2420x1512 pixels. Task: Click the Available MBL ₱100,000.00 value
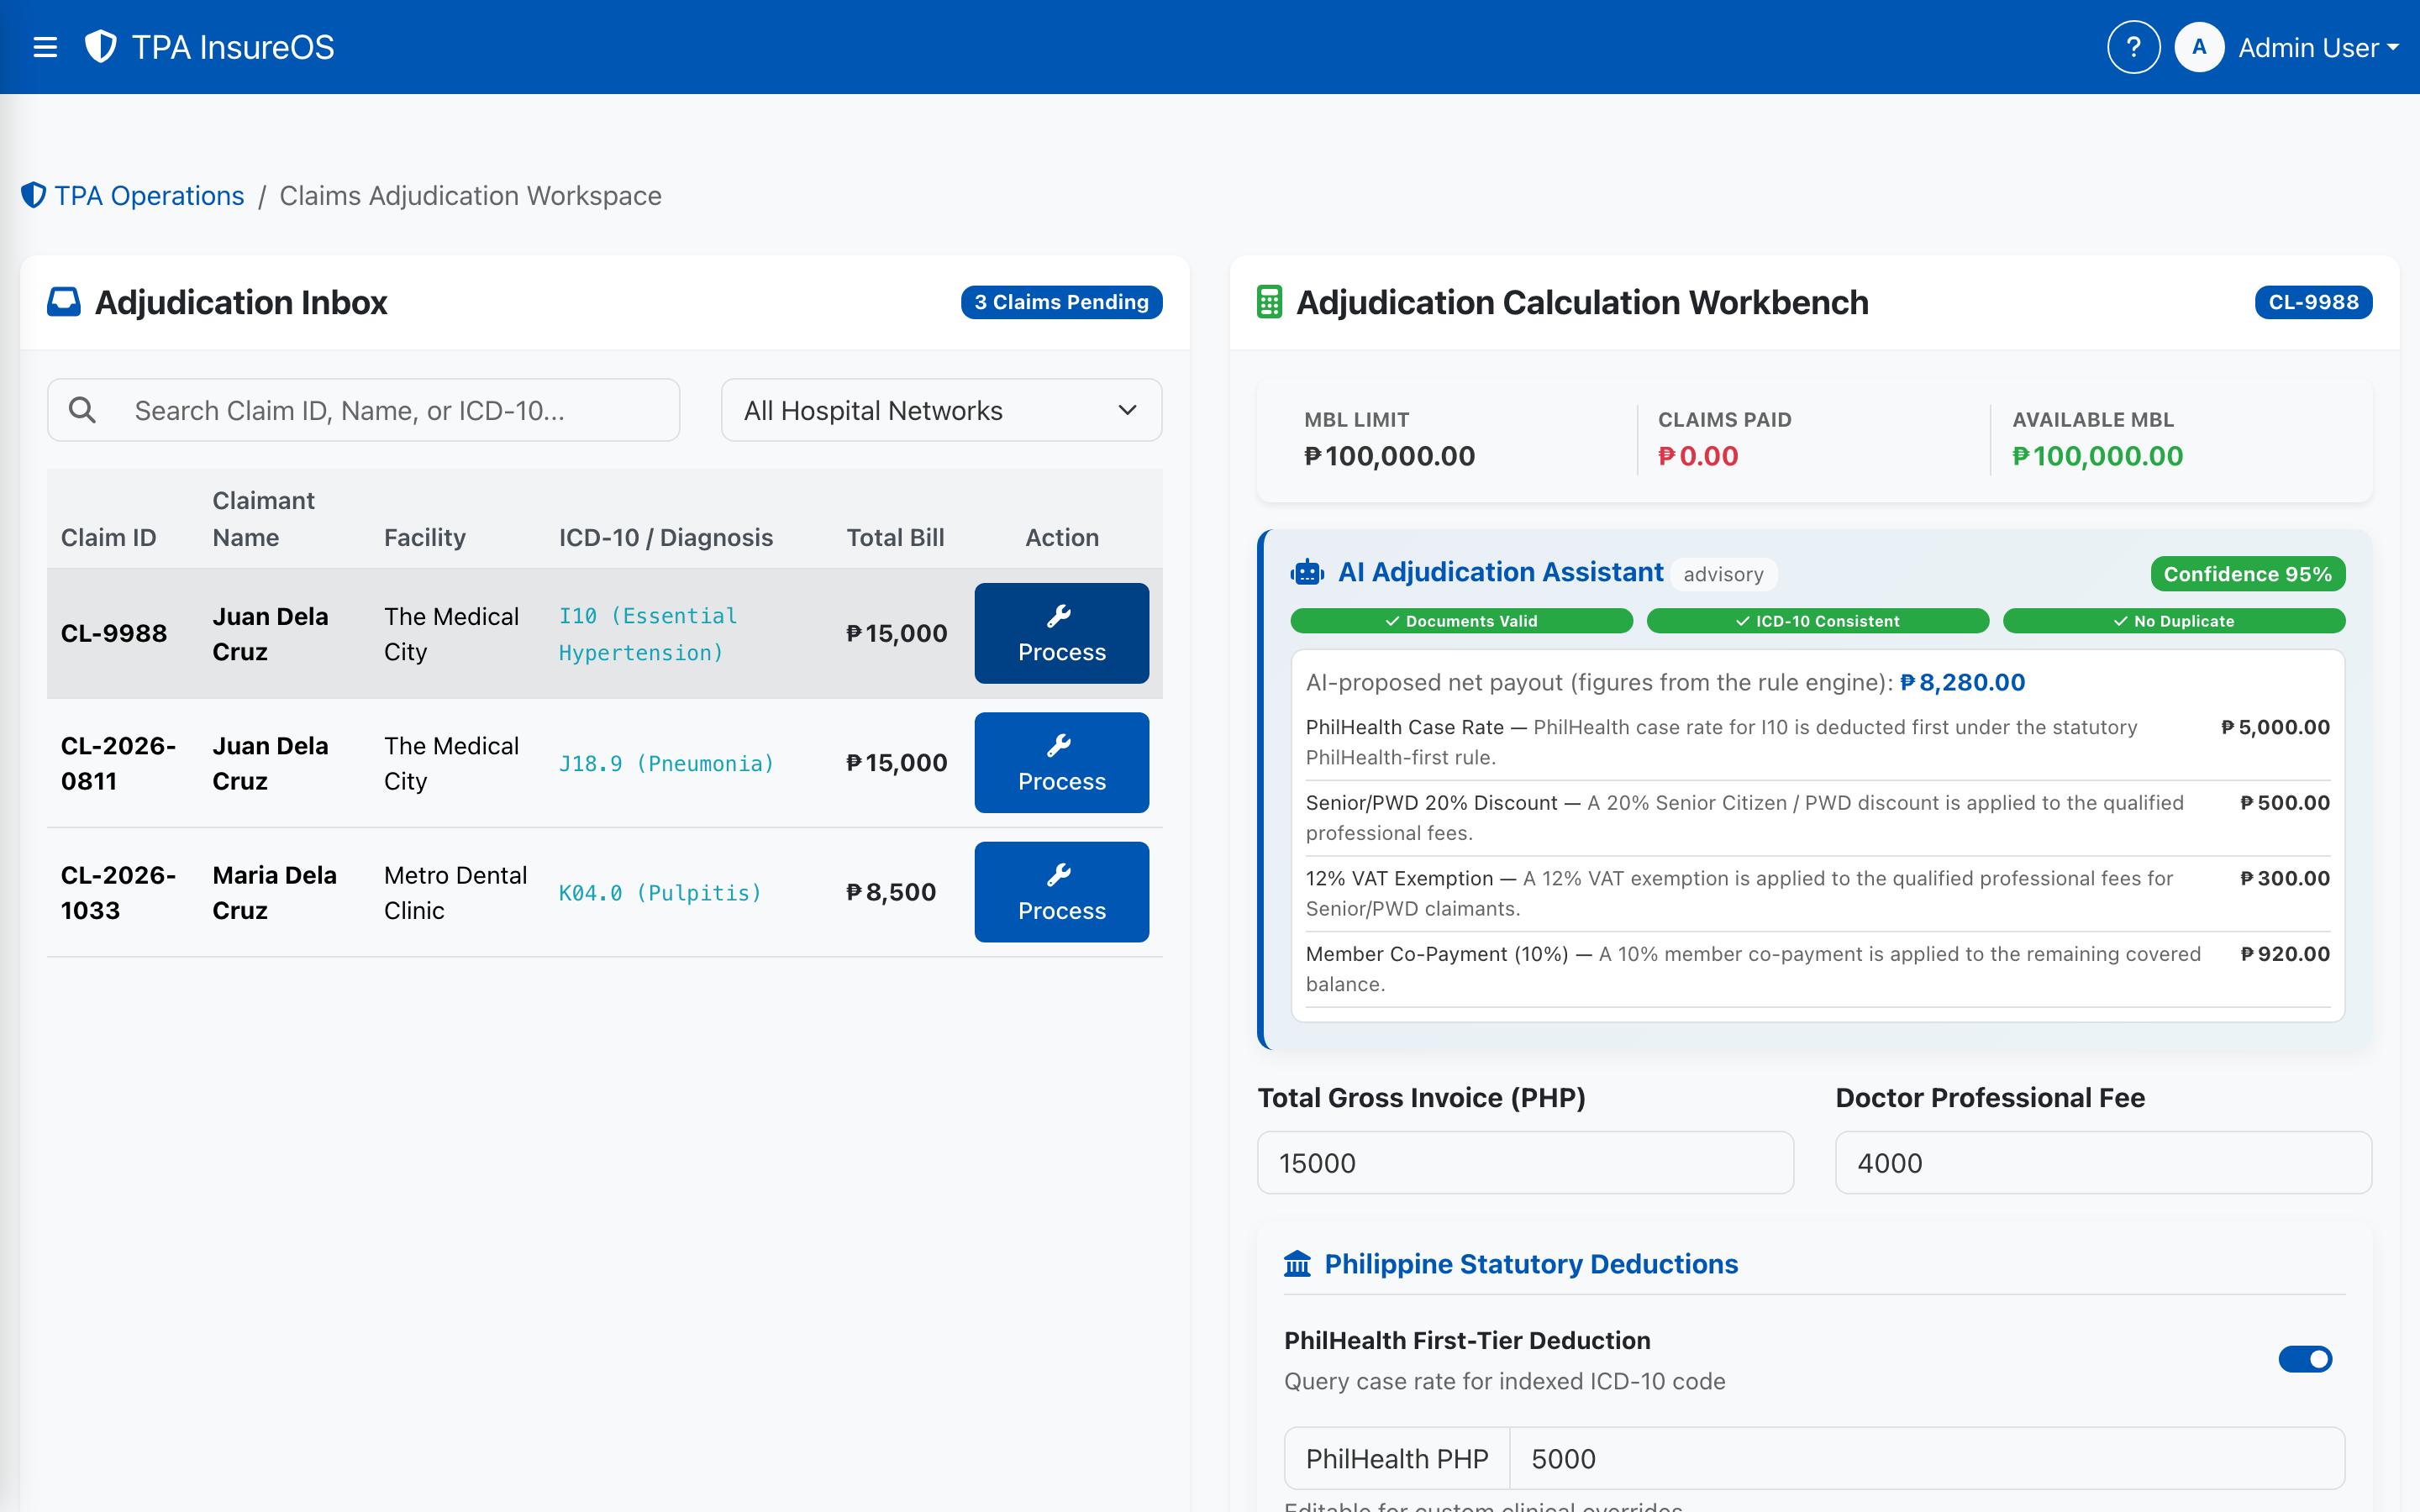coord(2097,456)
